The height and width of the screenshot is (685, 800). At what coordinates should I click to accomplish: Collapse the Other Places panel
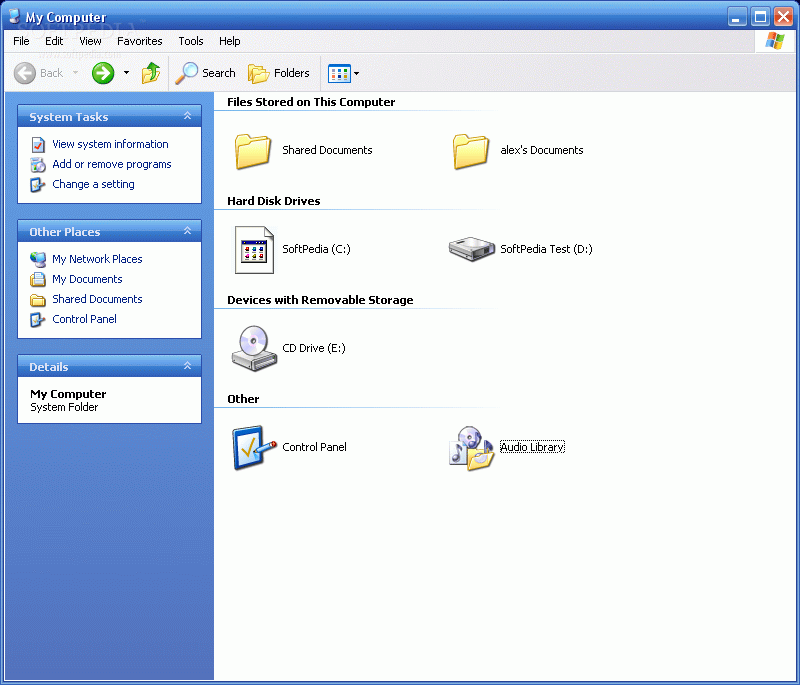coord(187,231)
